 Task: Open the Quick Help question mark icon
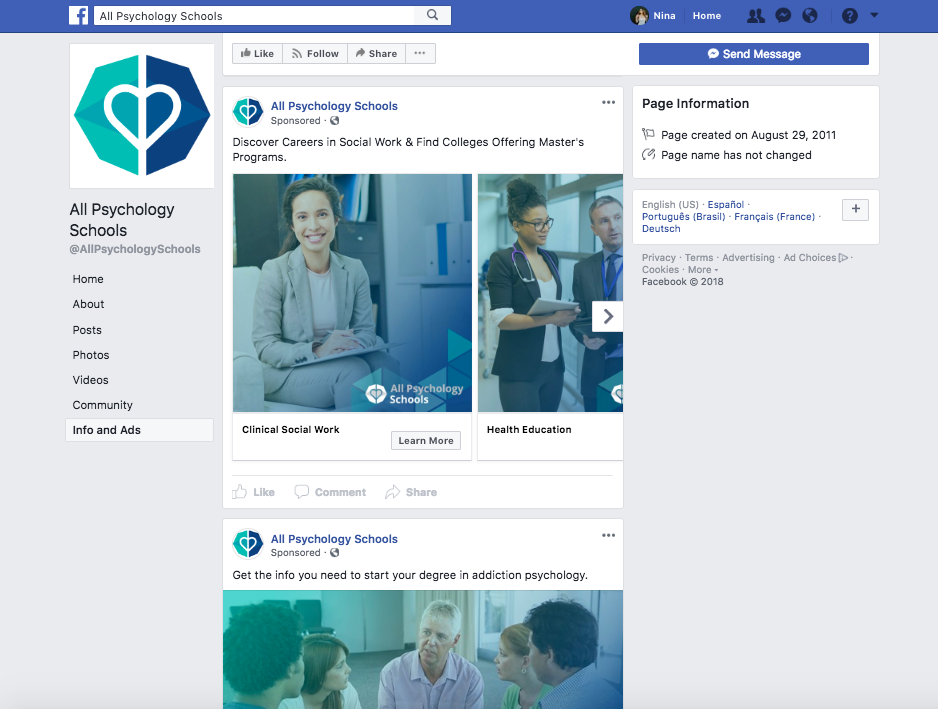tap(849, 16)
